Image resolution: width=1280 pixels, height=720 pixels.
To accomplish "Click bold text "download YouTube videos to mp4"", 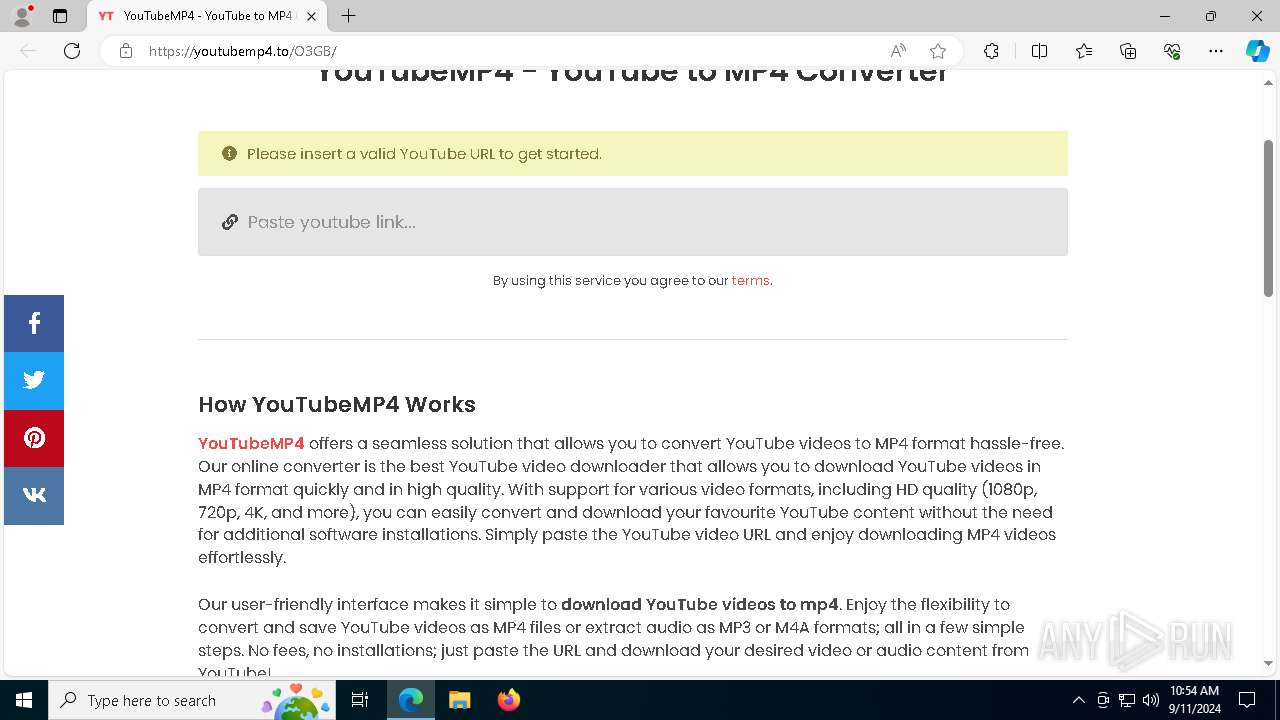I will 700,605.
